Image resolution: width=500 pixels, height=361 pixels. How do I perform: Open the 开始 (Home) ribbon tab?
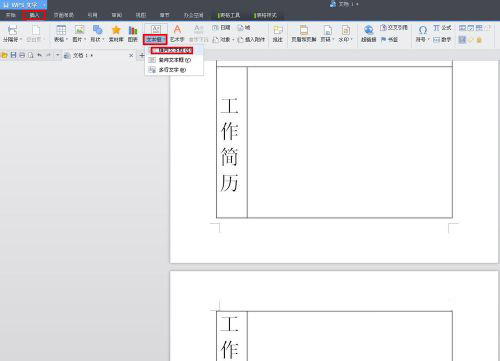11,15
